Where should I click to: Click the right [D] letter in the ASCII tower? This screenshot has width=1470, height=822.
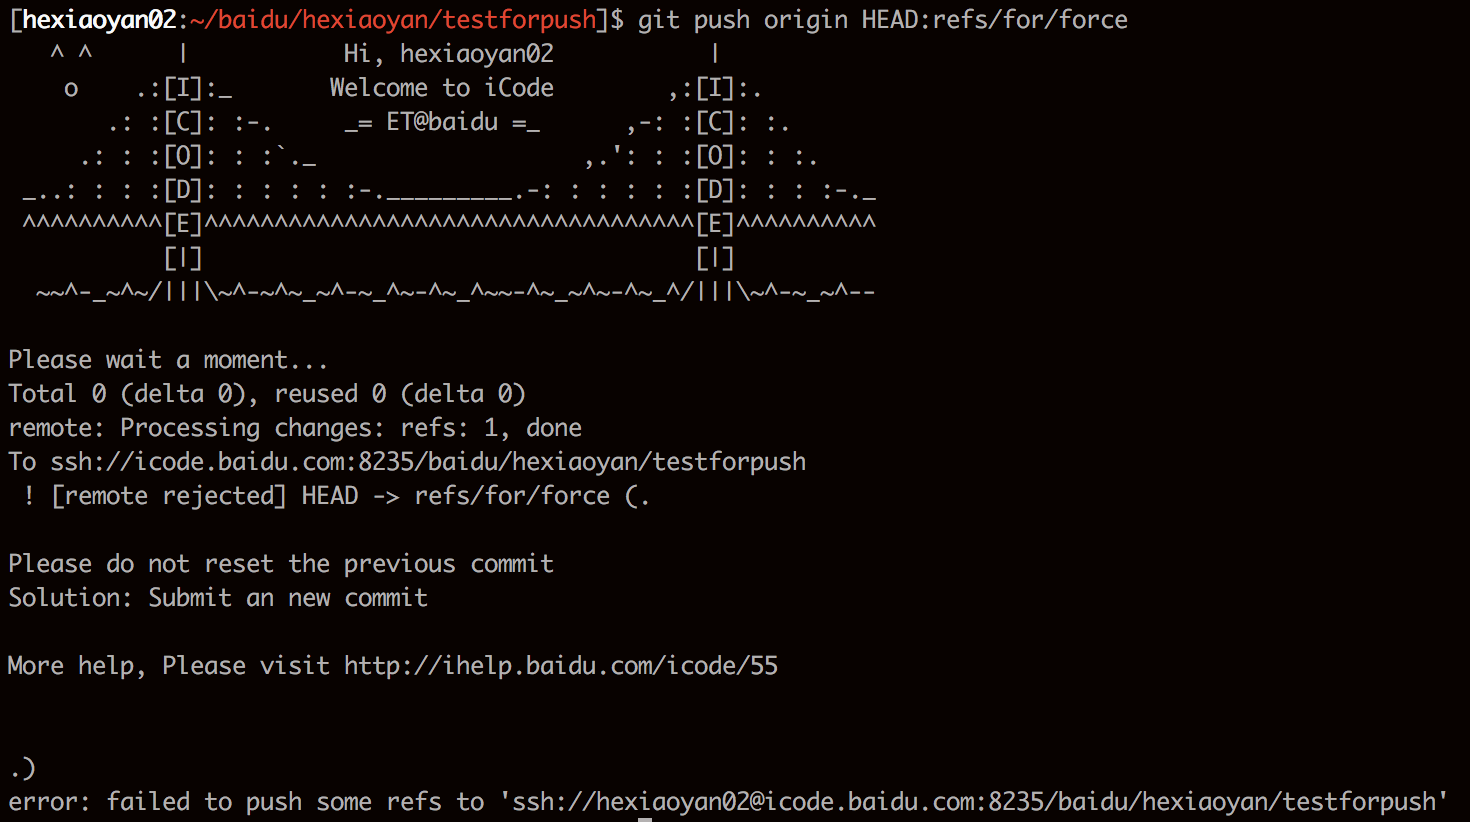pos(715,191)
